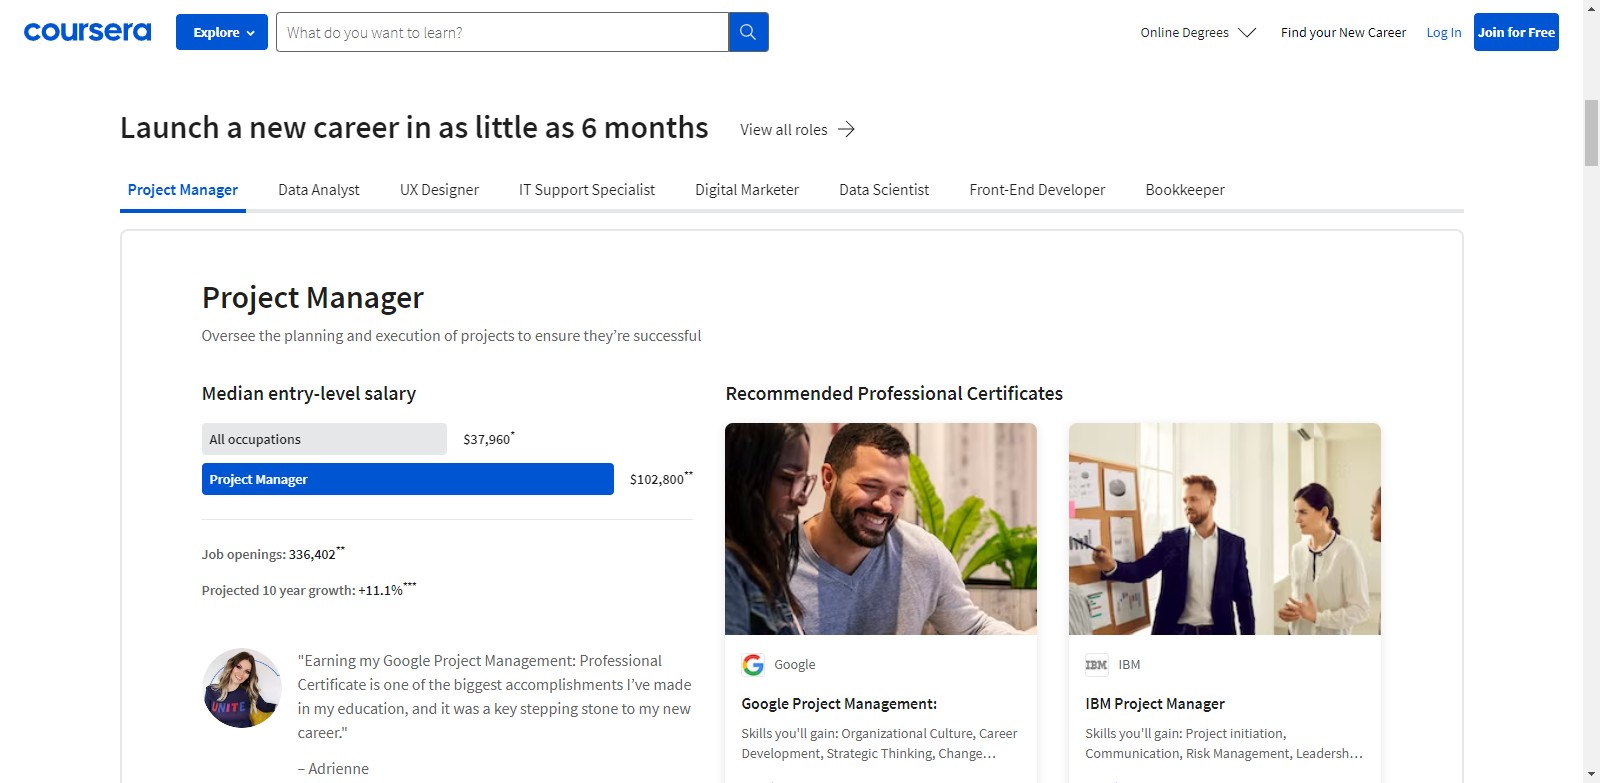Screen dimensions: 1600x783
Task: Click the Log In link
Action: click(1443, 32)
